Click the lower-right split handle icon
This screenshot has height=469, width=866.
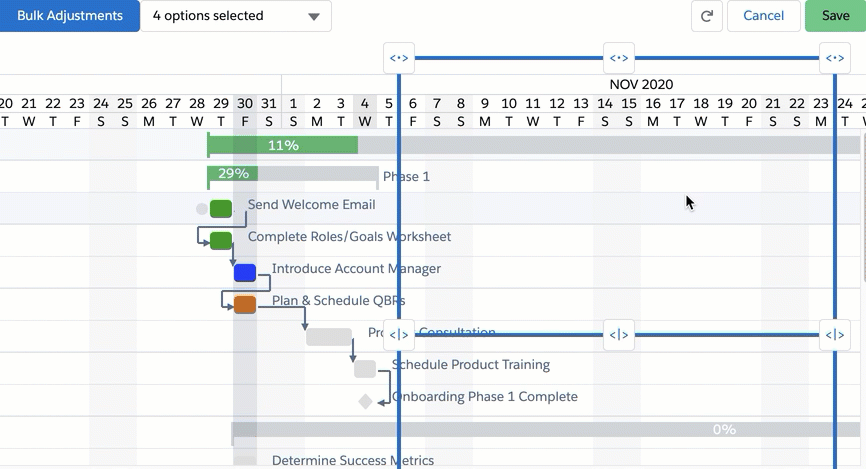835,335
